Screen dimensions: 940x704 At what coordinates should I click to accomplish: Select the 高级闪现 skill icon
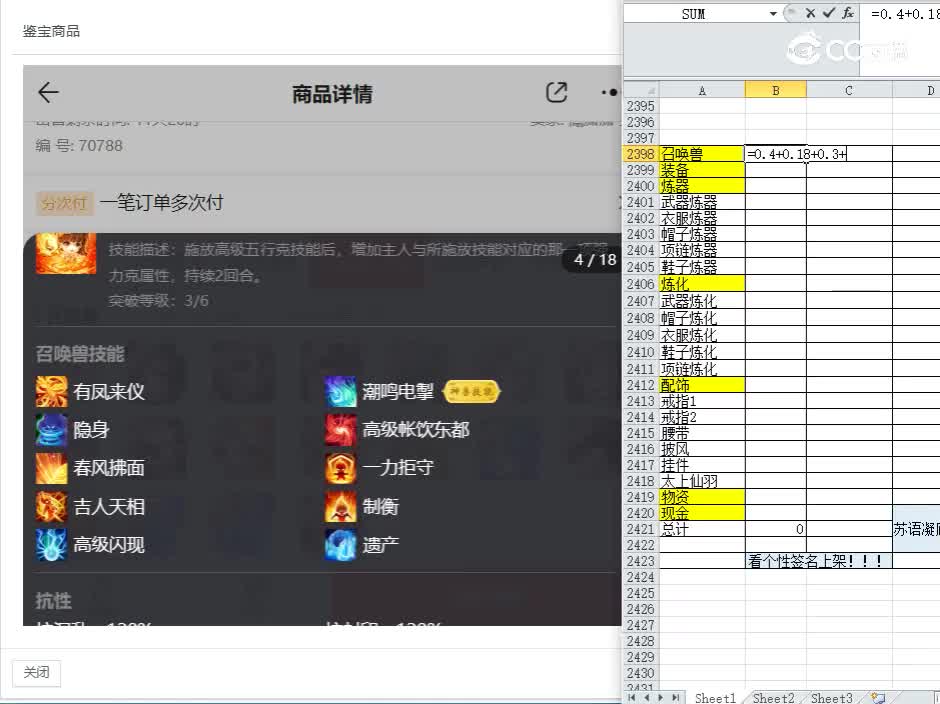point(51,545)
